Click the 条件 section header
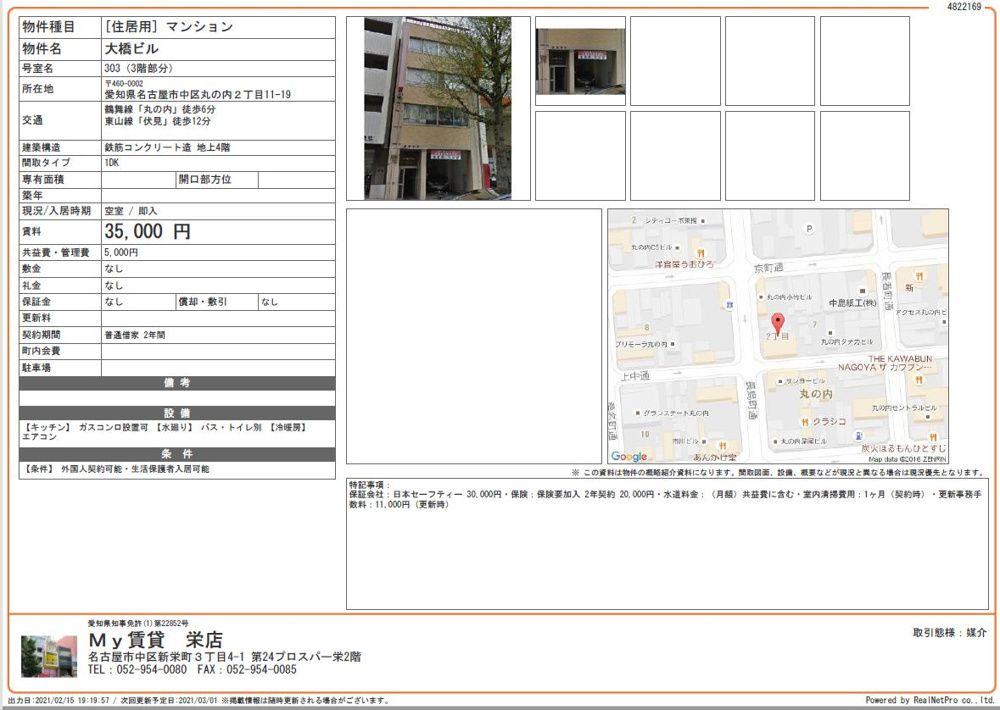The height and width of the screenshot is (710, 1000). click(x=177, y=454)
